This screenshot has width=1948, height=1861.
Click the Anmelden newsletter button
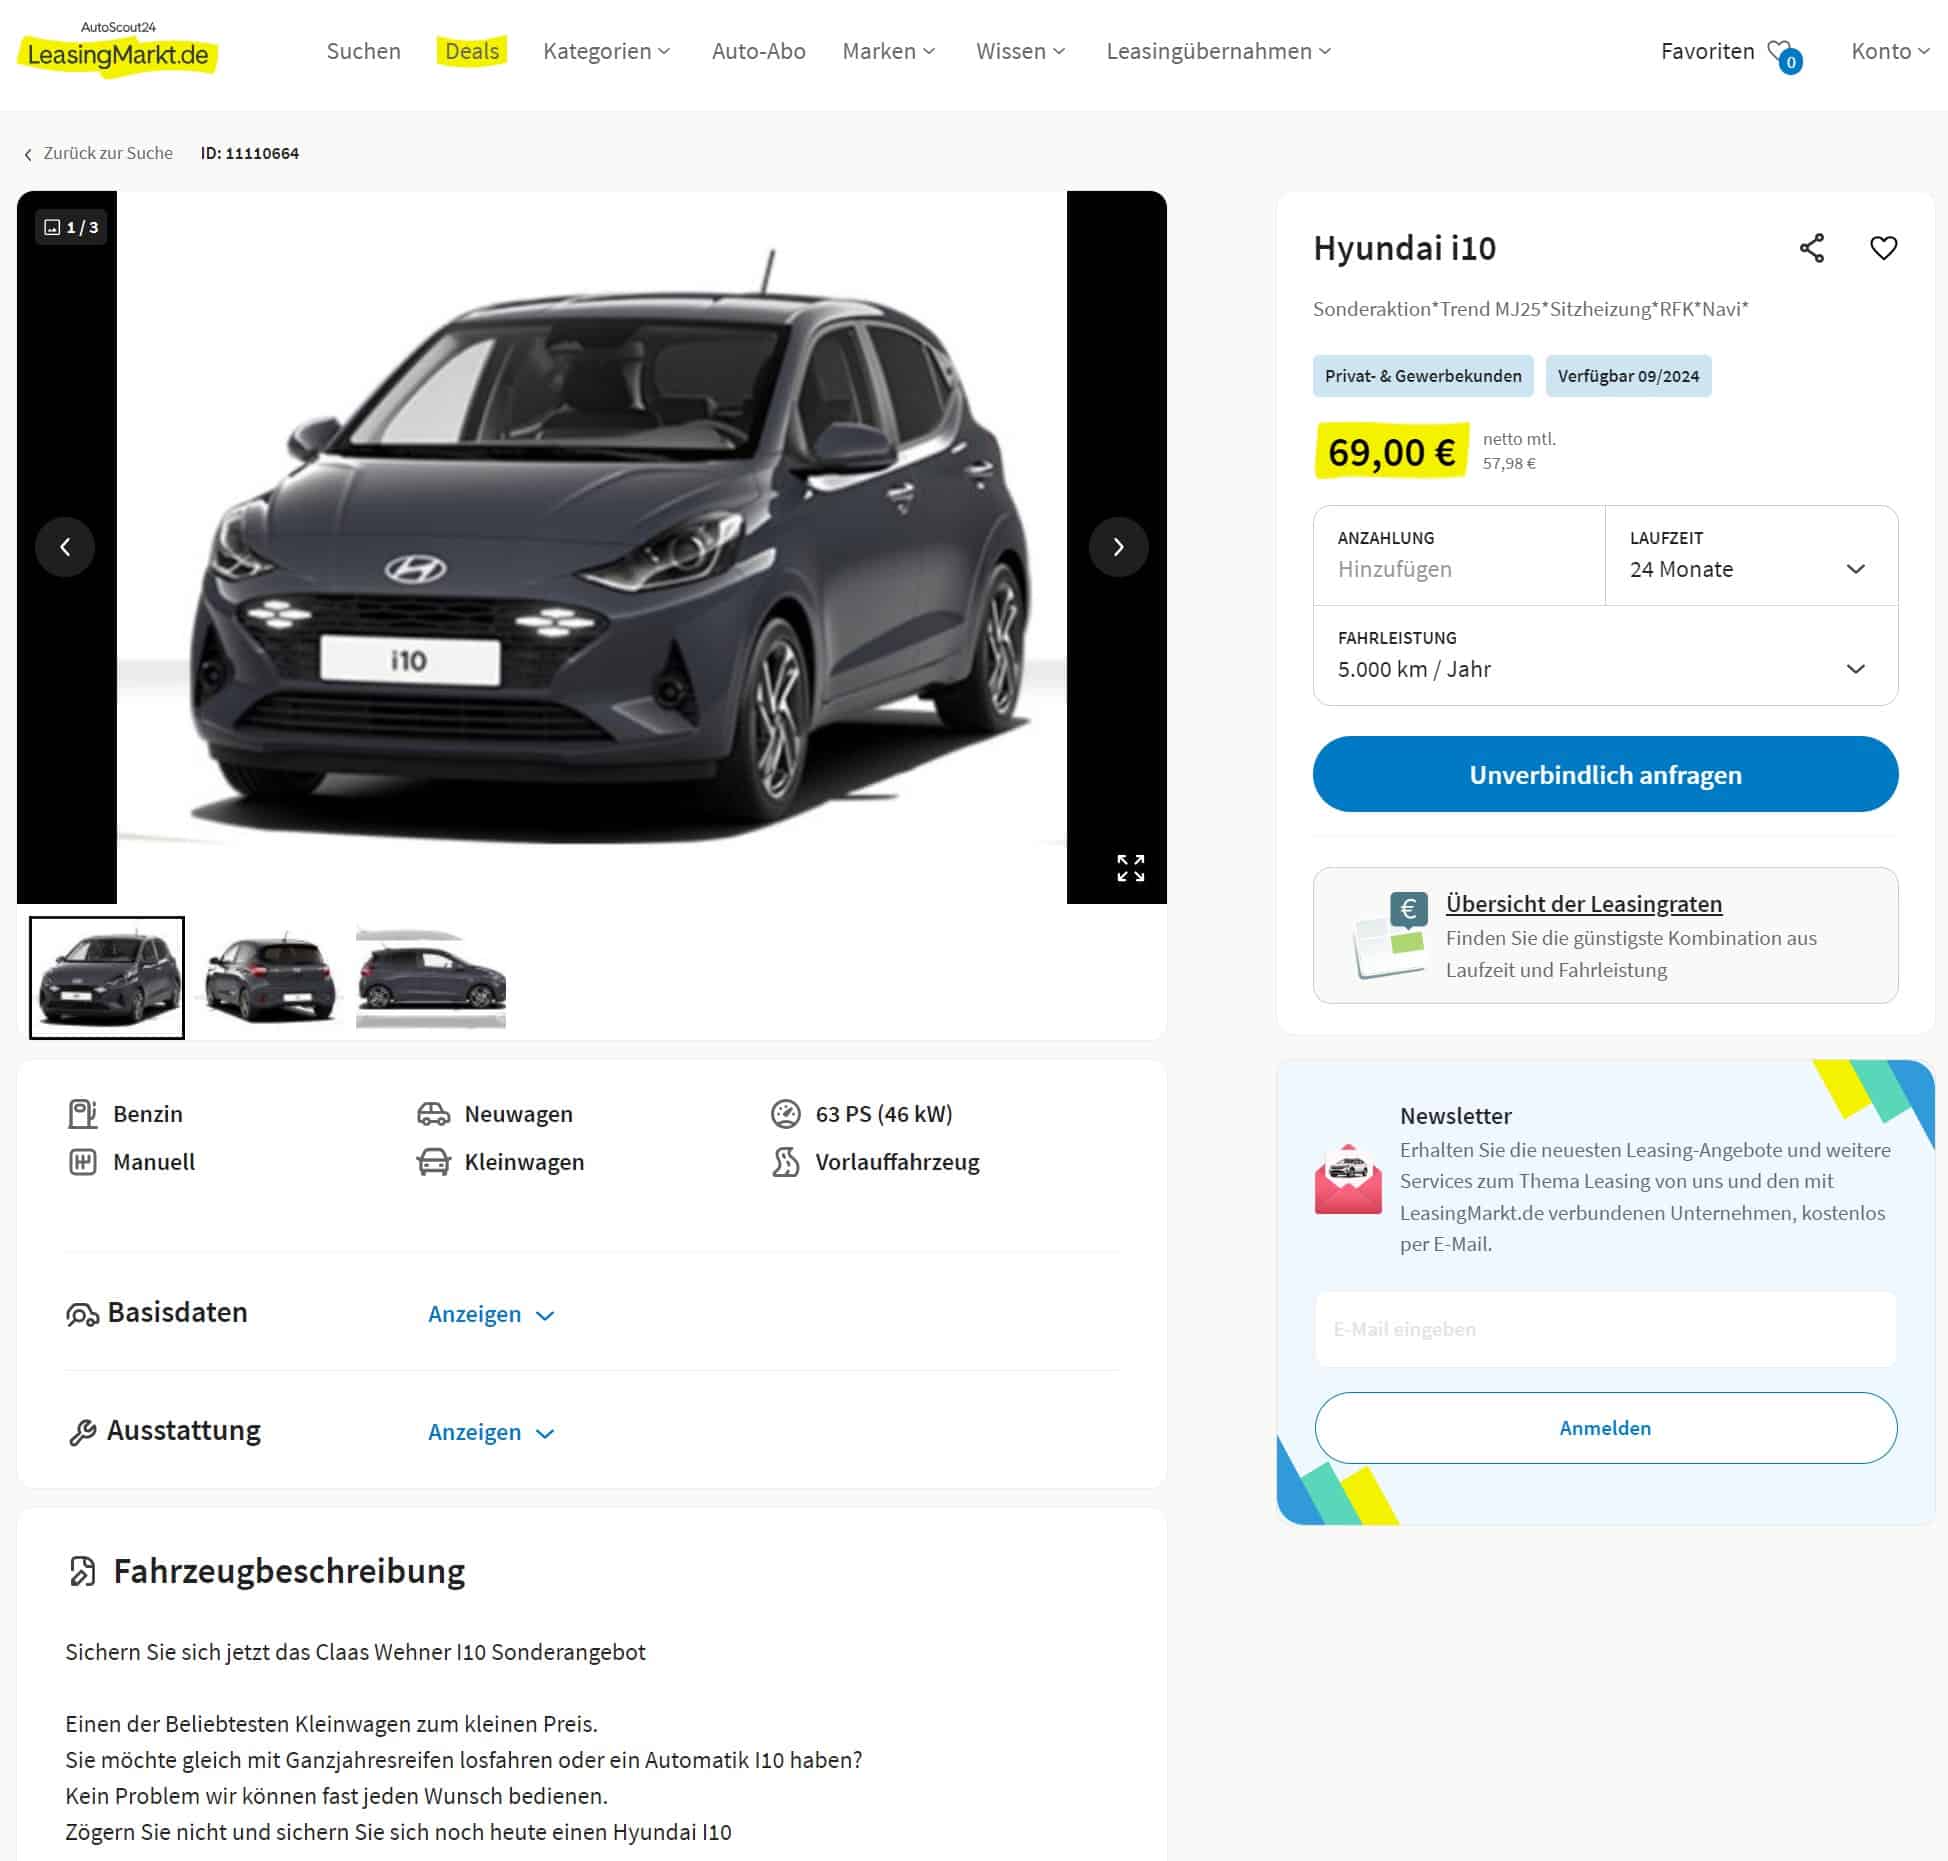[x=1605, y=1428]
